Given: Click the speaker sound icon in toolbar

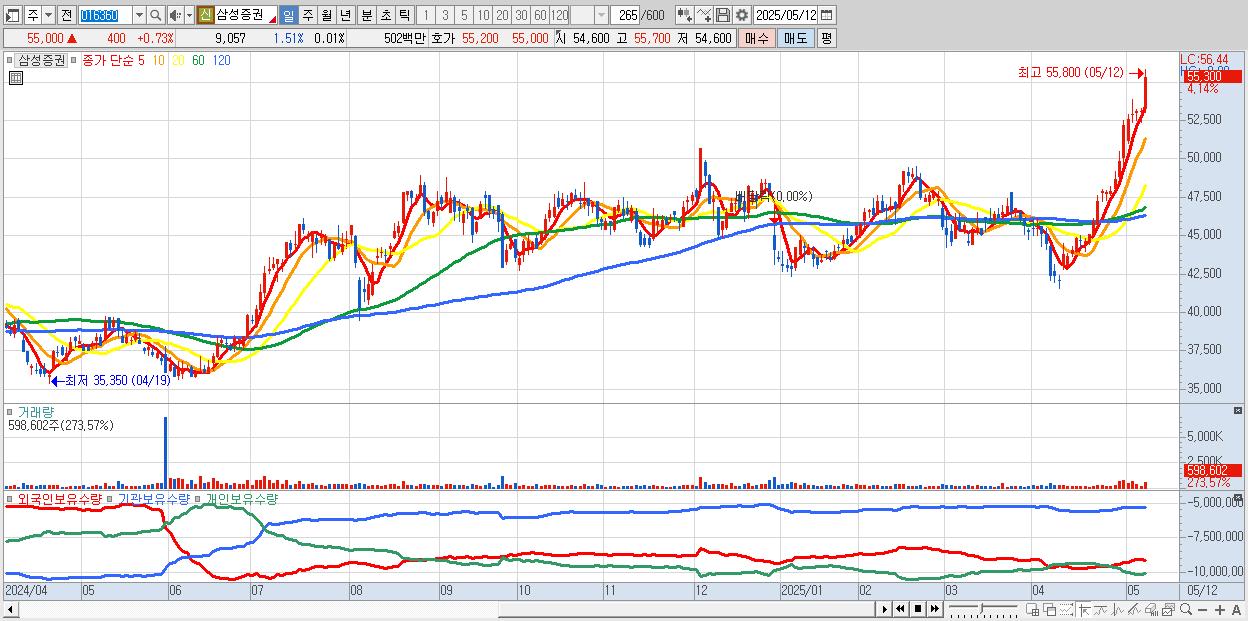Looking at the screenshot, I should 175,15.
